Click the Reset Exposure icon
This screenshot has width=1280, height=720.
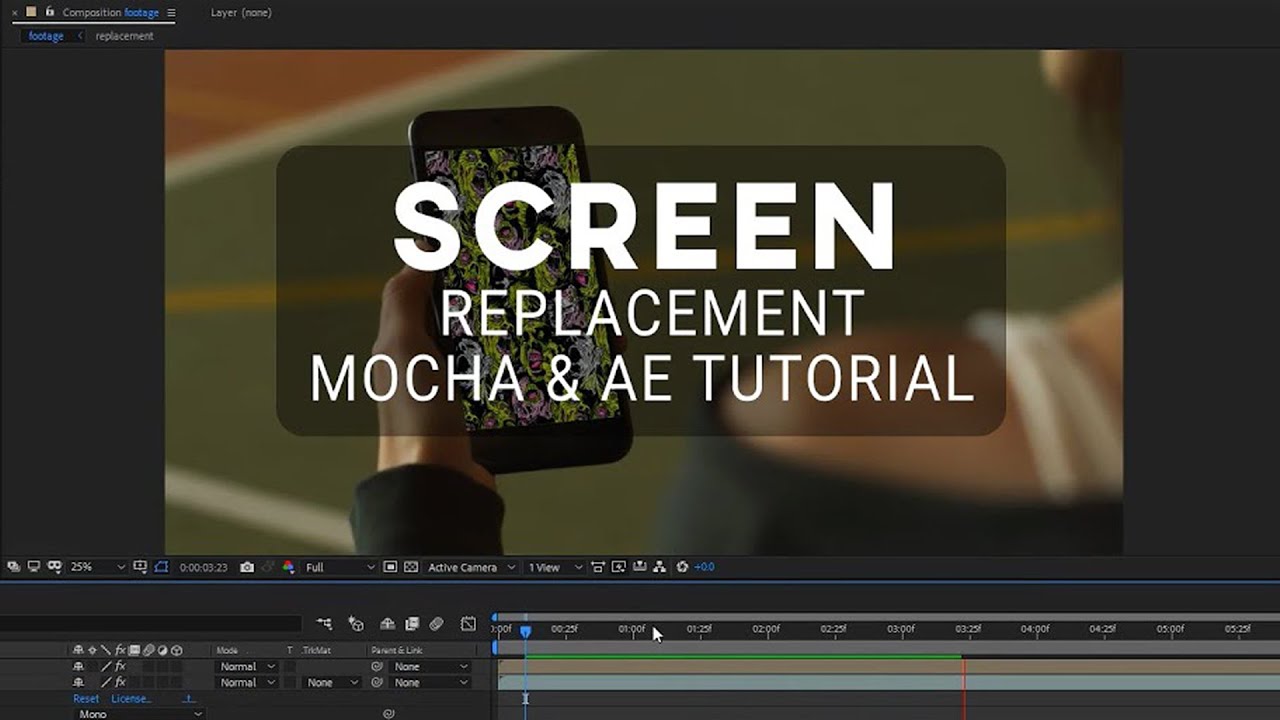[x=682, y=567]
